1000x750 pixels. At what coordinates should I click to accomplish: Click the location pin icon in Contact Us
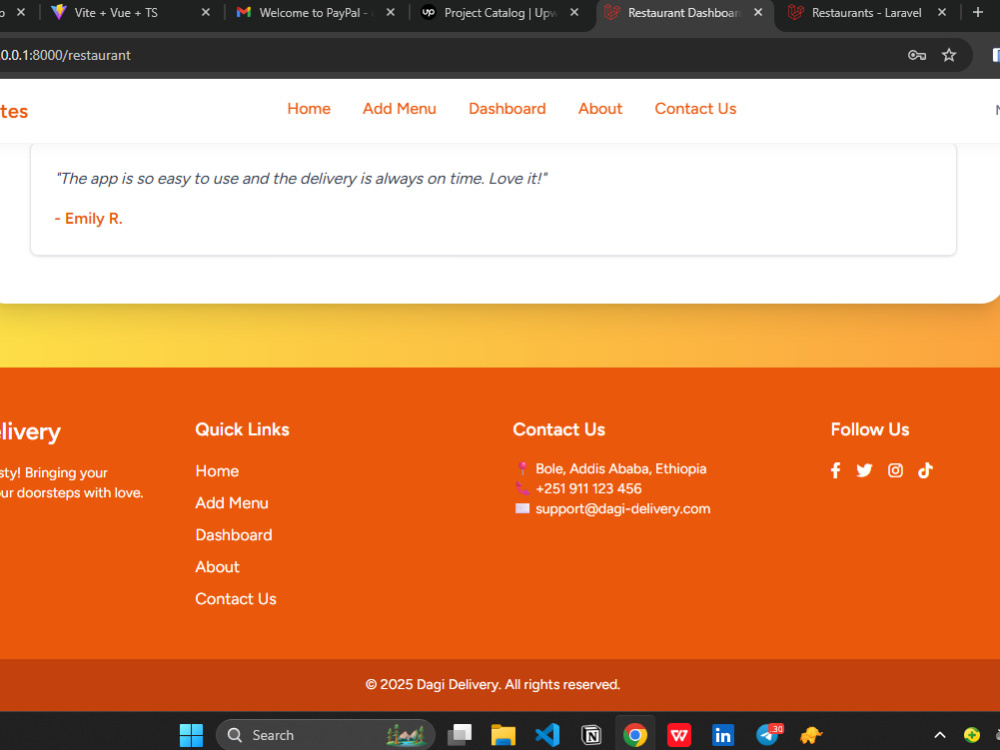point(522,469)
